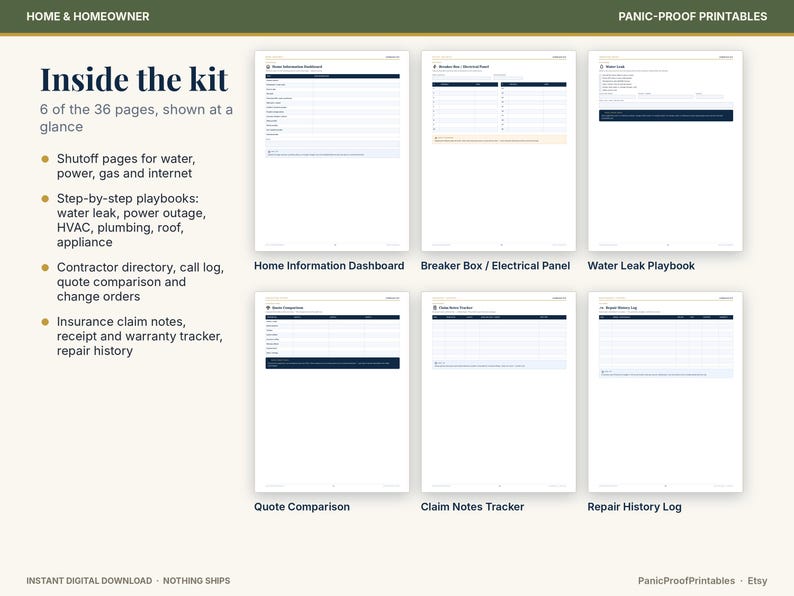Click the water drop icon on the Water Leak page
The height and width of the screenshot is (596, 794).
click(x=602, y=67)
